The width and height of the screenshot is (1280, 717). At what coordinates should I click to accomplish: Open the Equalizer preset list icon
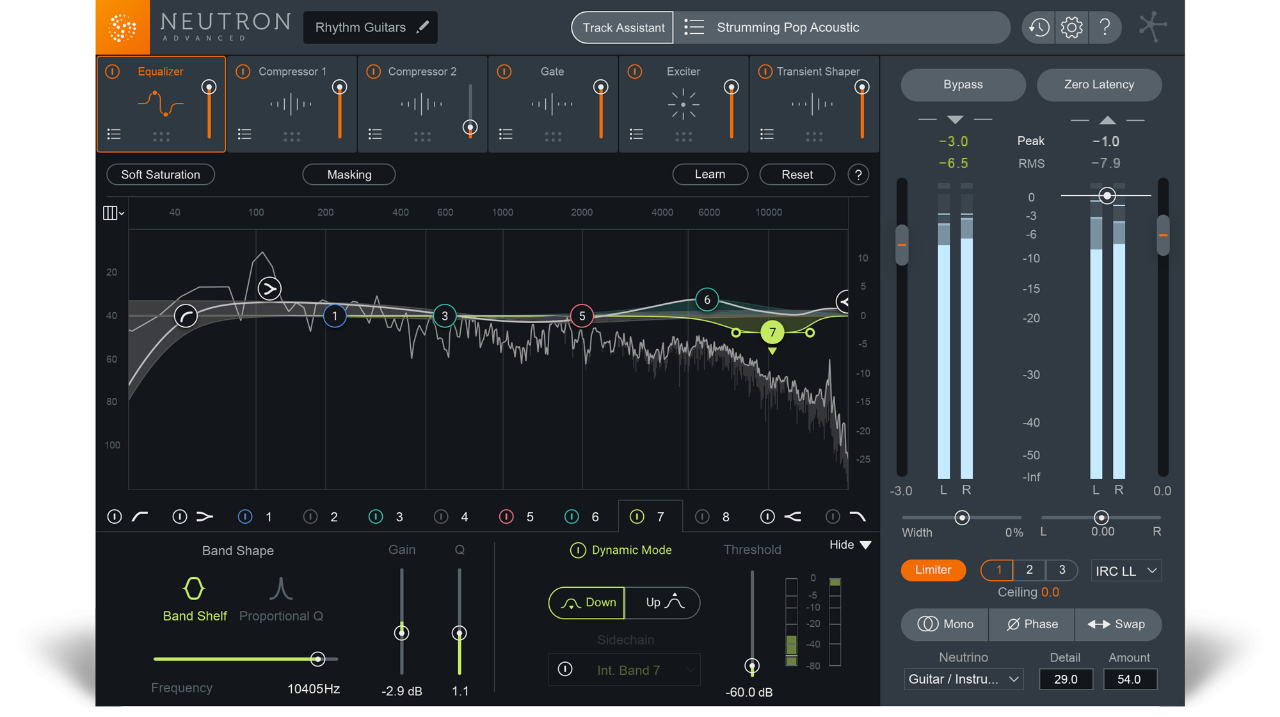tap(114, 133)
